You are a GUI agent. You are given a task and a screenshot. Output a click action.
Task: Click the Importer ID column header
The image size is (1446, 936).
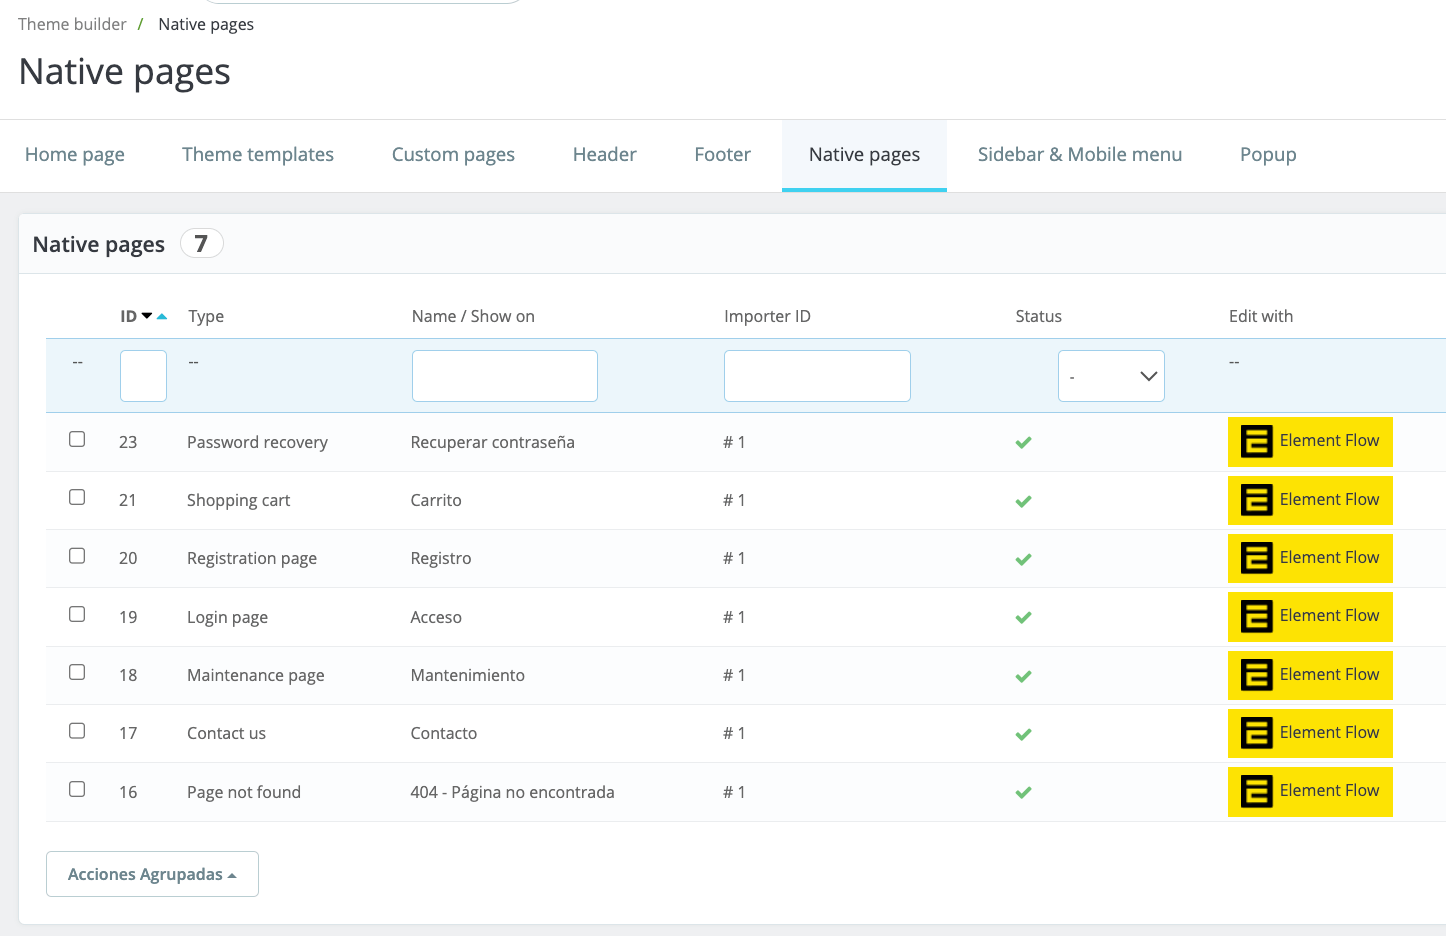pyautogui.click(x=767, y=316)
